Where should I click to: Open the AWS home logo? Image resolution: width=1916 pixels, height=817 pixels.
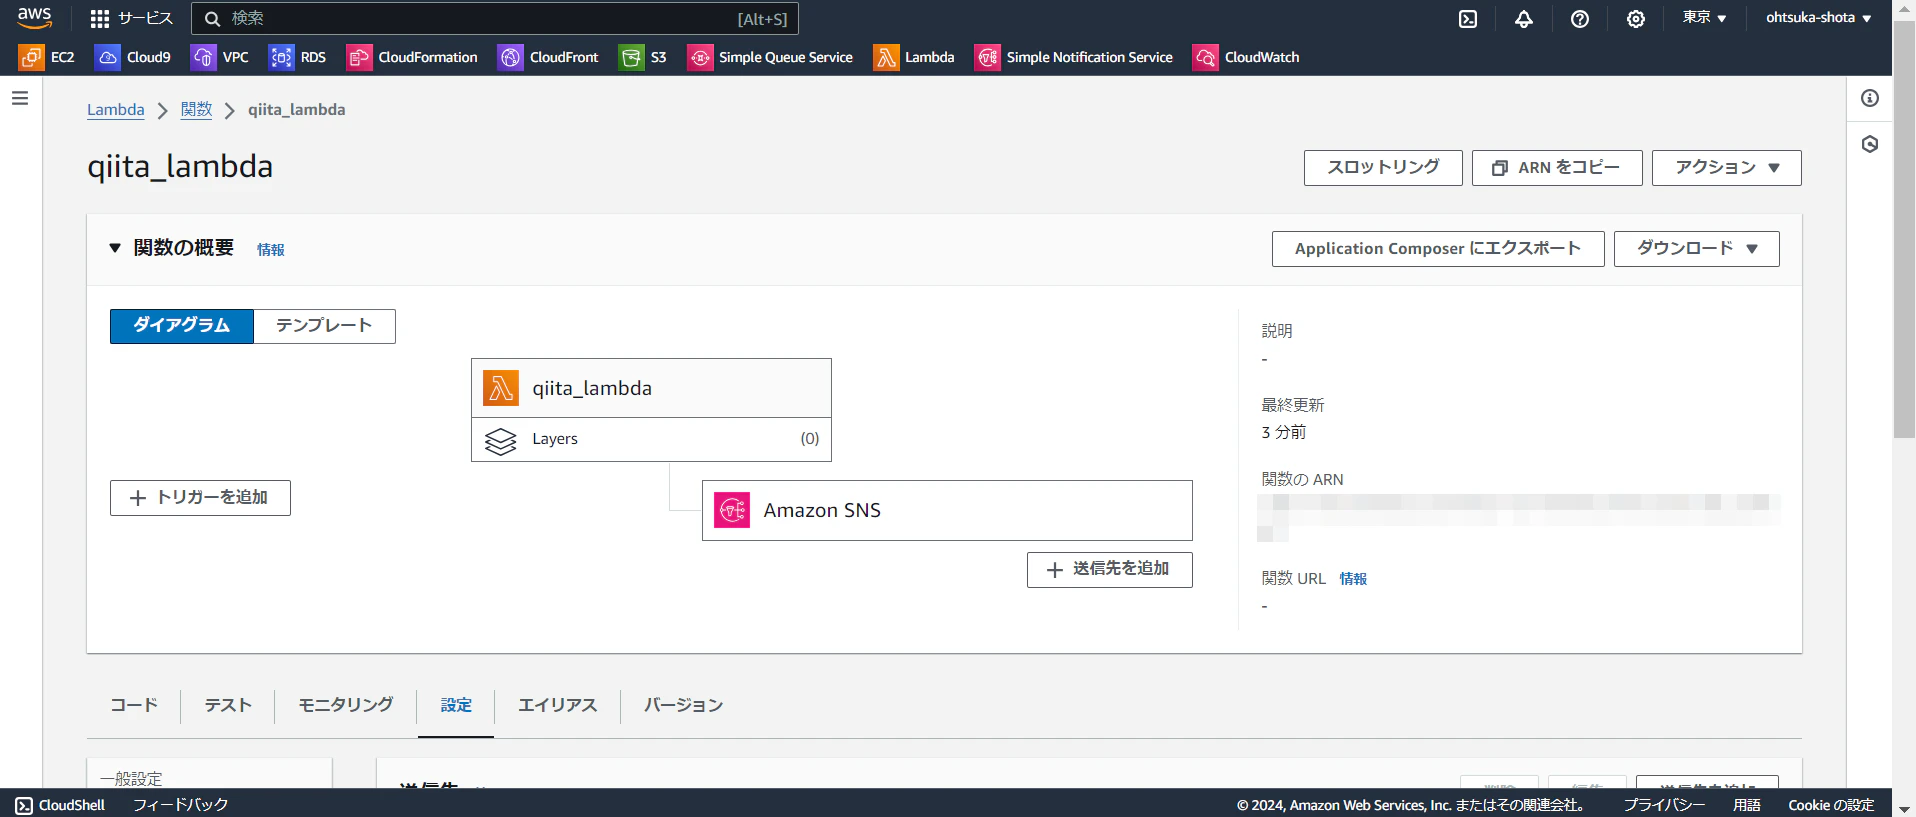pos(34,18)
